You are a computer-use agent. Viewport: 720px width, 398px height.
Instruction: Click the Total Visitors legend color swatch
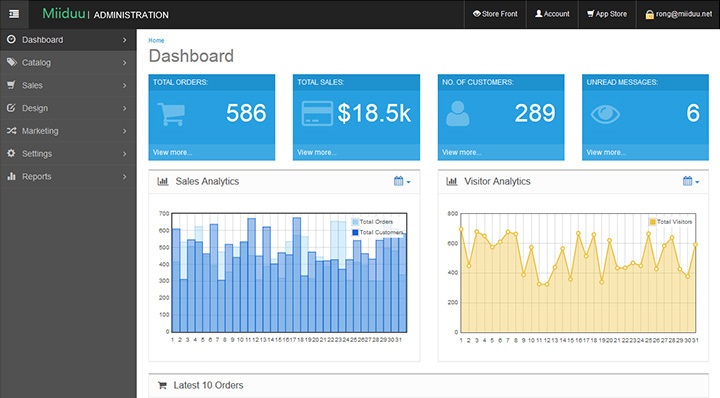pyautogui.click(x=652, y=222)
